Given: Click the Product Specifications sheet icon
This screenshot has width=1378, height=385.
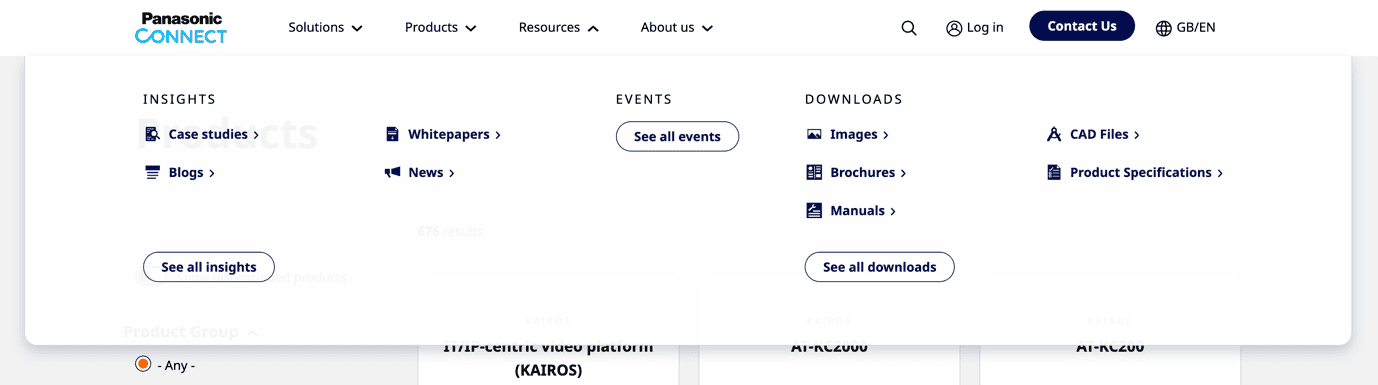Looking at the screenshot, I should click(x=1053, y=172).
